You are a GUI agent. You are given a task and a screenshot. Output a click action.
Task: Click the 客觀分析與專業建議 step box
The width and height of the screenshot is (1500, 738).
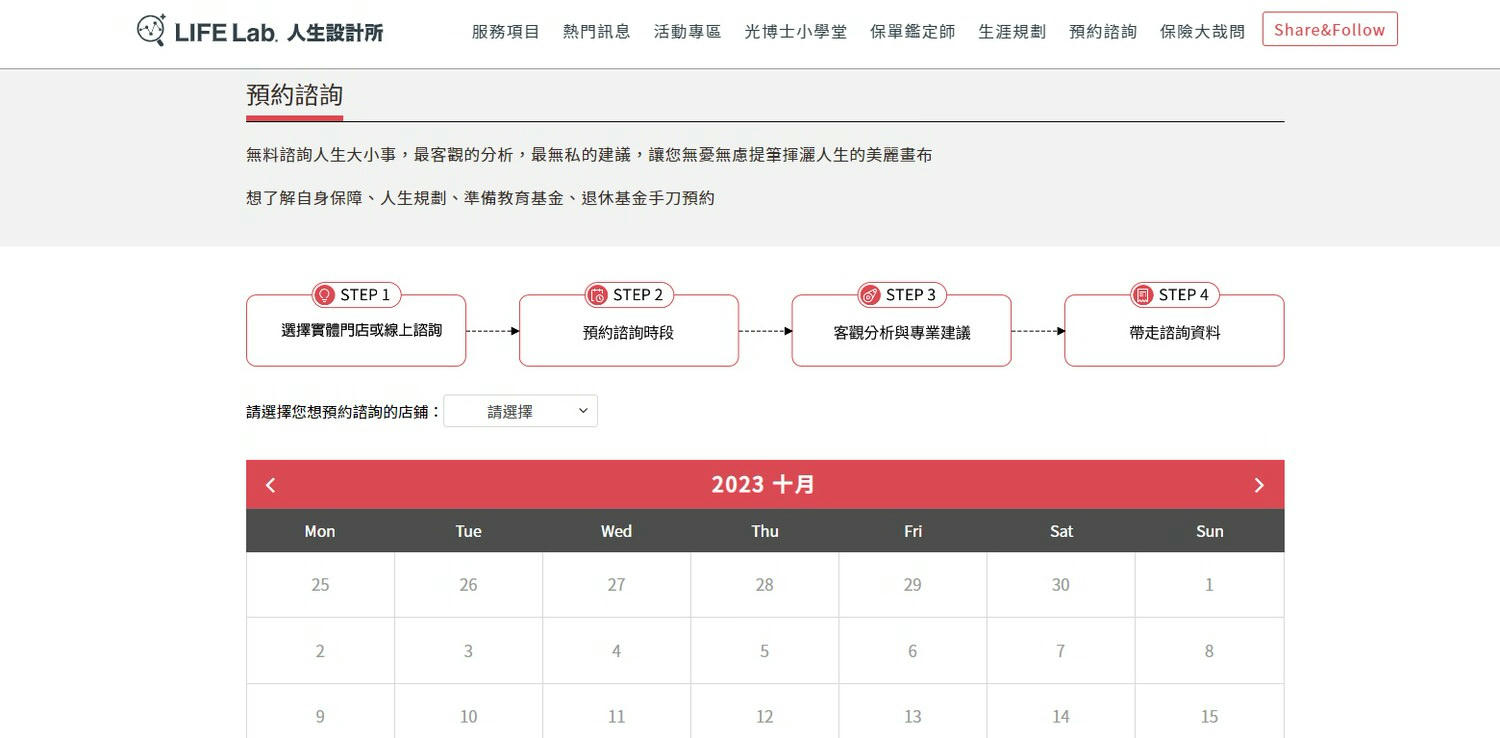902,330
